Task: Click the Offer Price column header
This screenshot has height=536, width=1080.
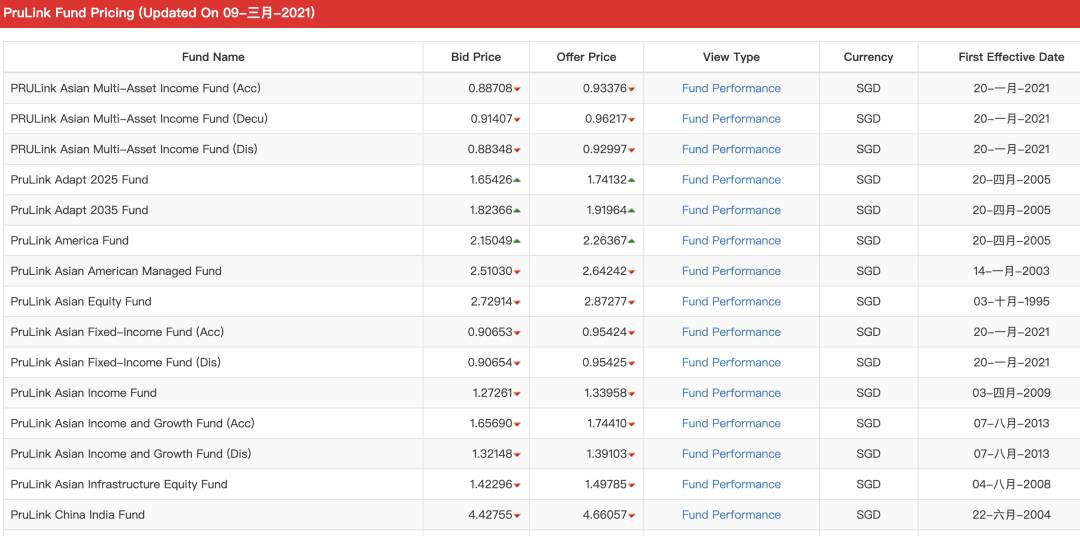Action: tap(586, 57)
